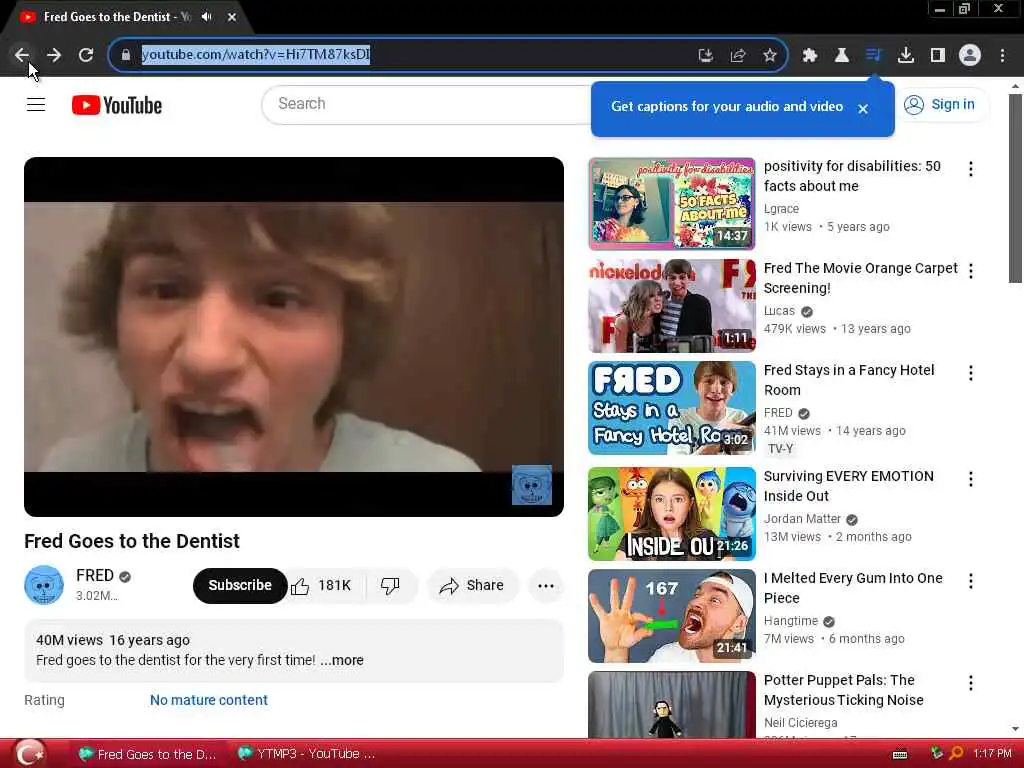The width and height of the screenshot is (1024, 768).
Task: Open the No mature content link
Action: [209, 700]
